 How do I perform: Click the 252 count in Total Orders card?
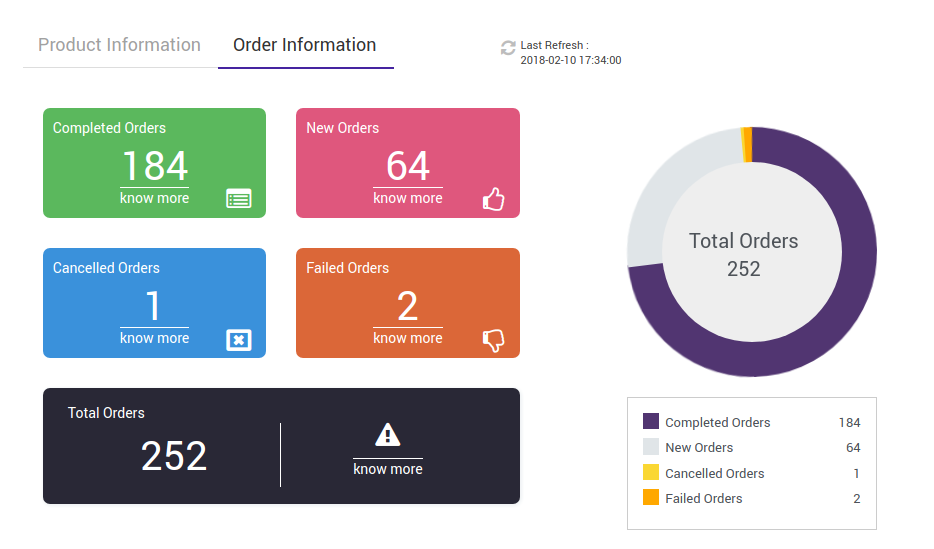click(174, 456)
